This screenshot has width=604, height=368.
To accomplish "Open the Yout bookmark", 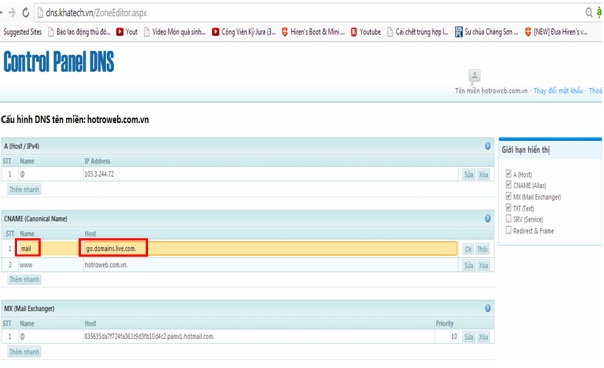I will 127,32.
